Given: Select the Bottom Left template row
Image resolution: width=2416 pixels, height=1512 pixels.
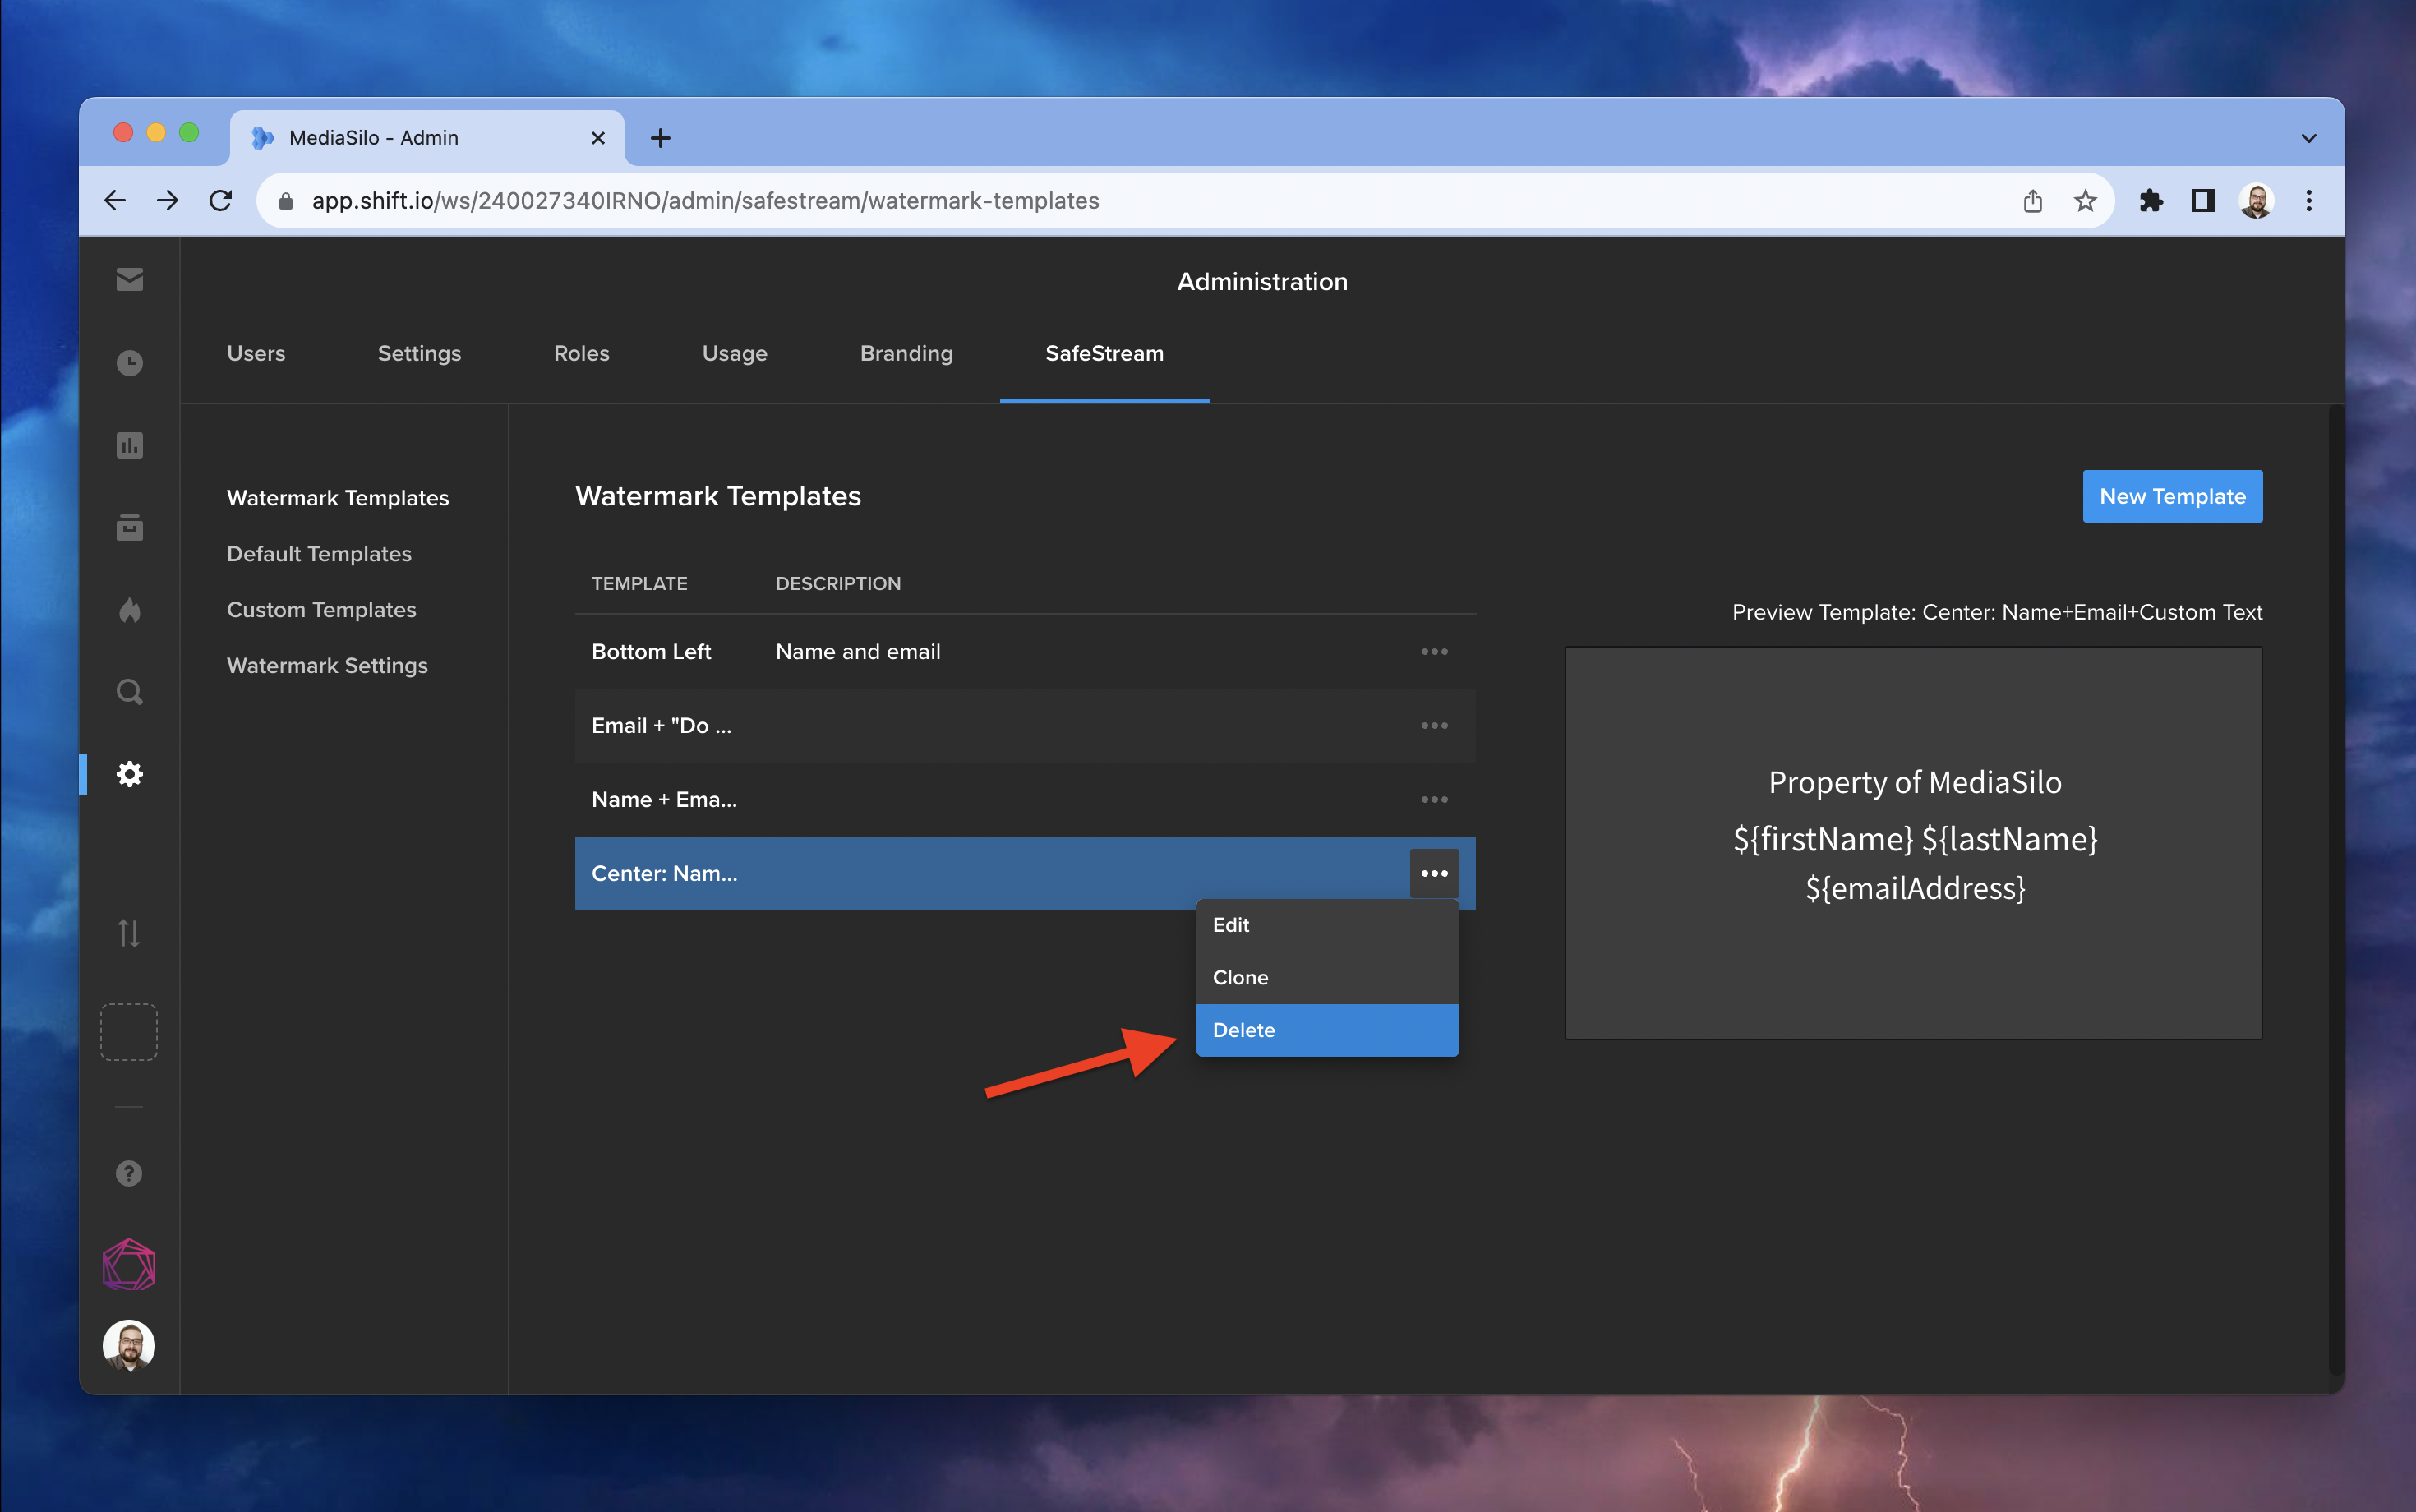Looking at the screenshot, I should click(x=1025, y=651).
